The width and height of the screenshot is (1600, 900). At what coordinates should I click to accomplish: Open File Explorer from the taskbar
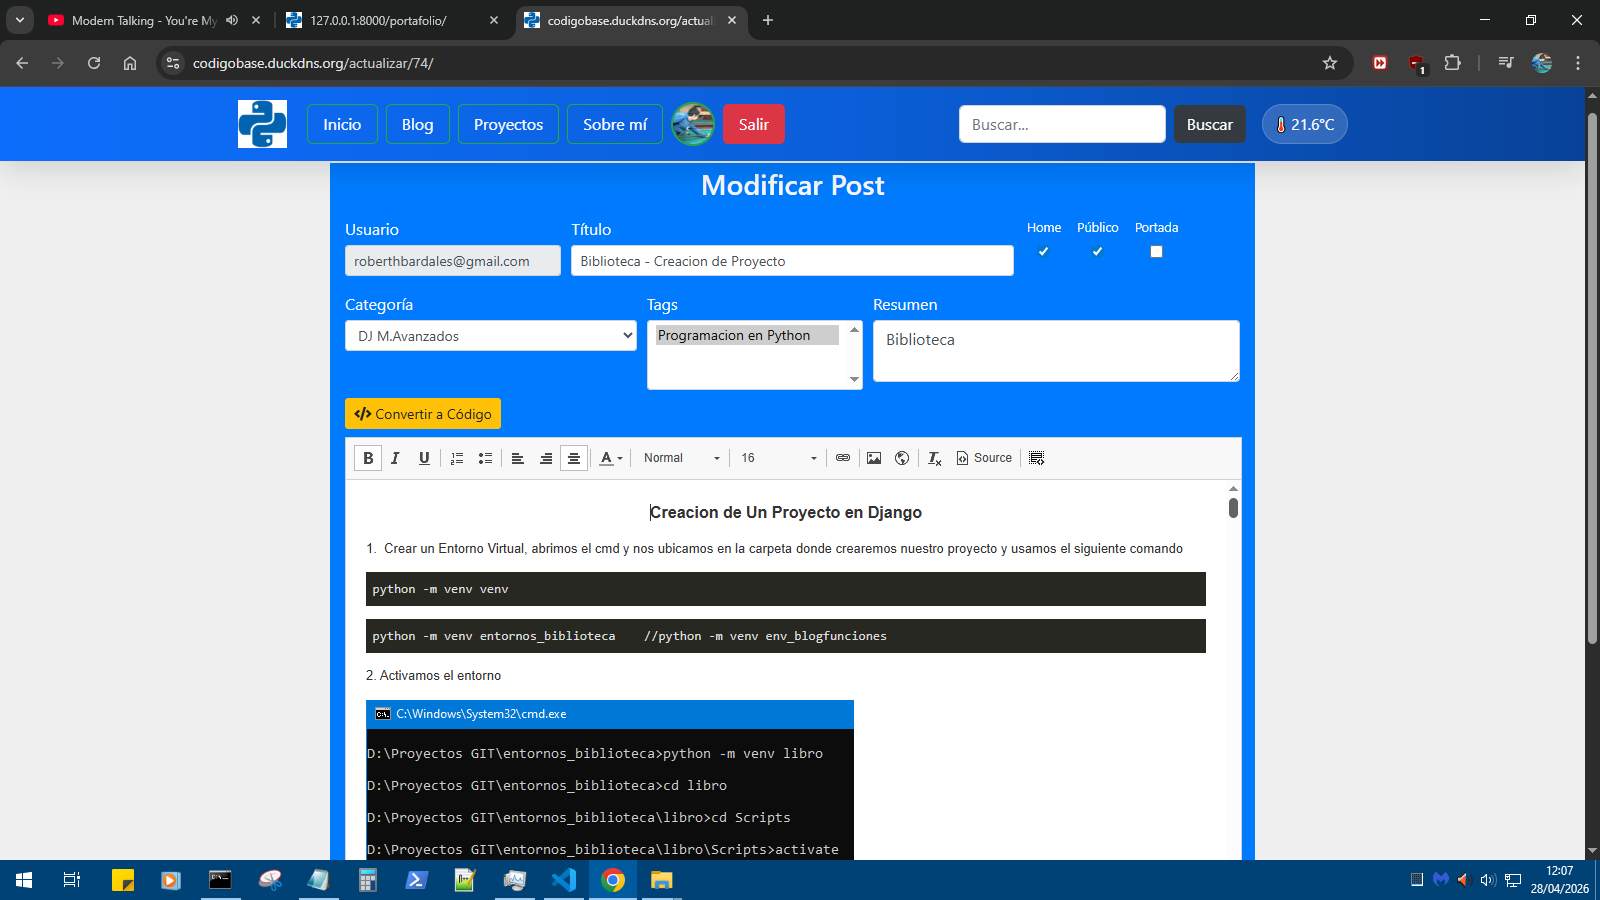point(662,880)
